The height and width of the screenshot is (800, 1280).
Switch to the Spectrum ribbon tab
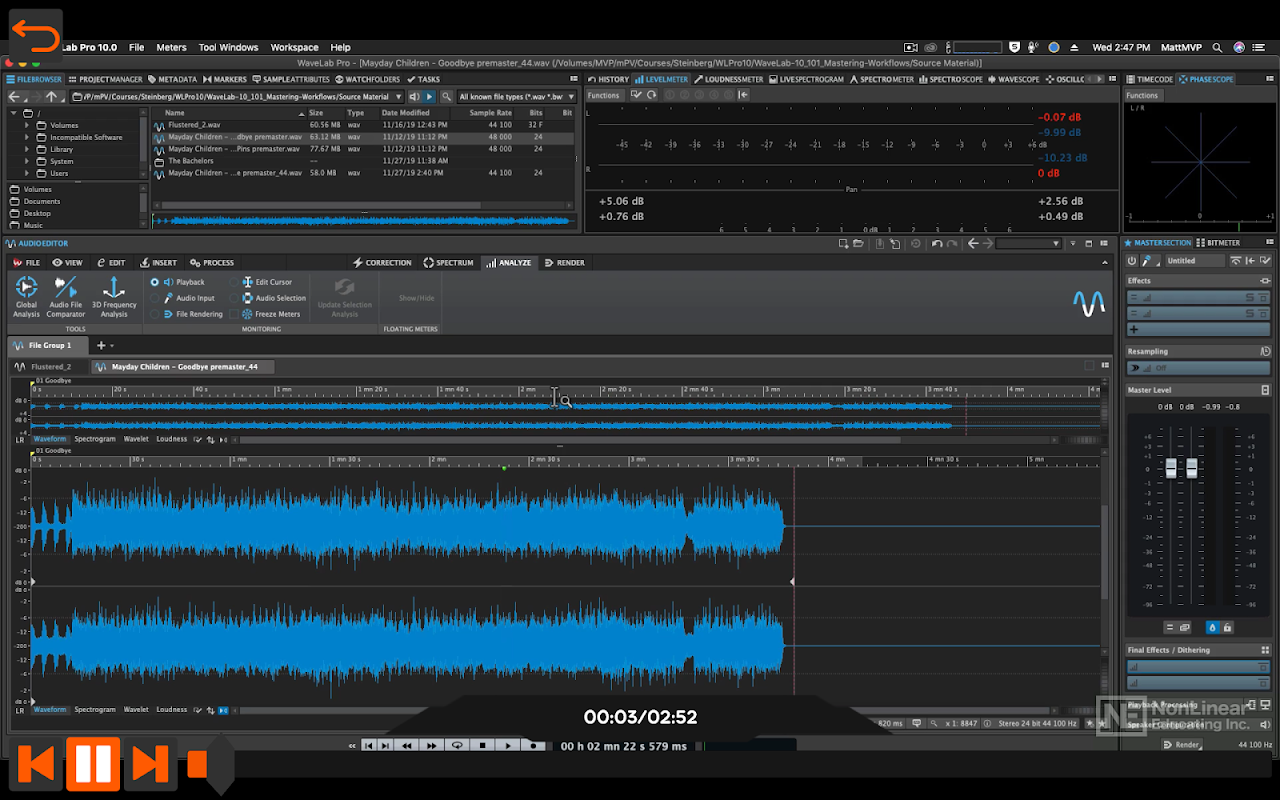(x=447, y=263)
